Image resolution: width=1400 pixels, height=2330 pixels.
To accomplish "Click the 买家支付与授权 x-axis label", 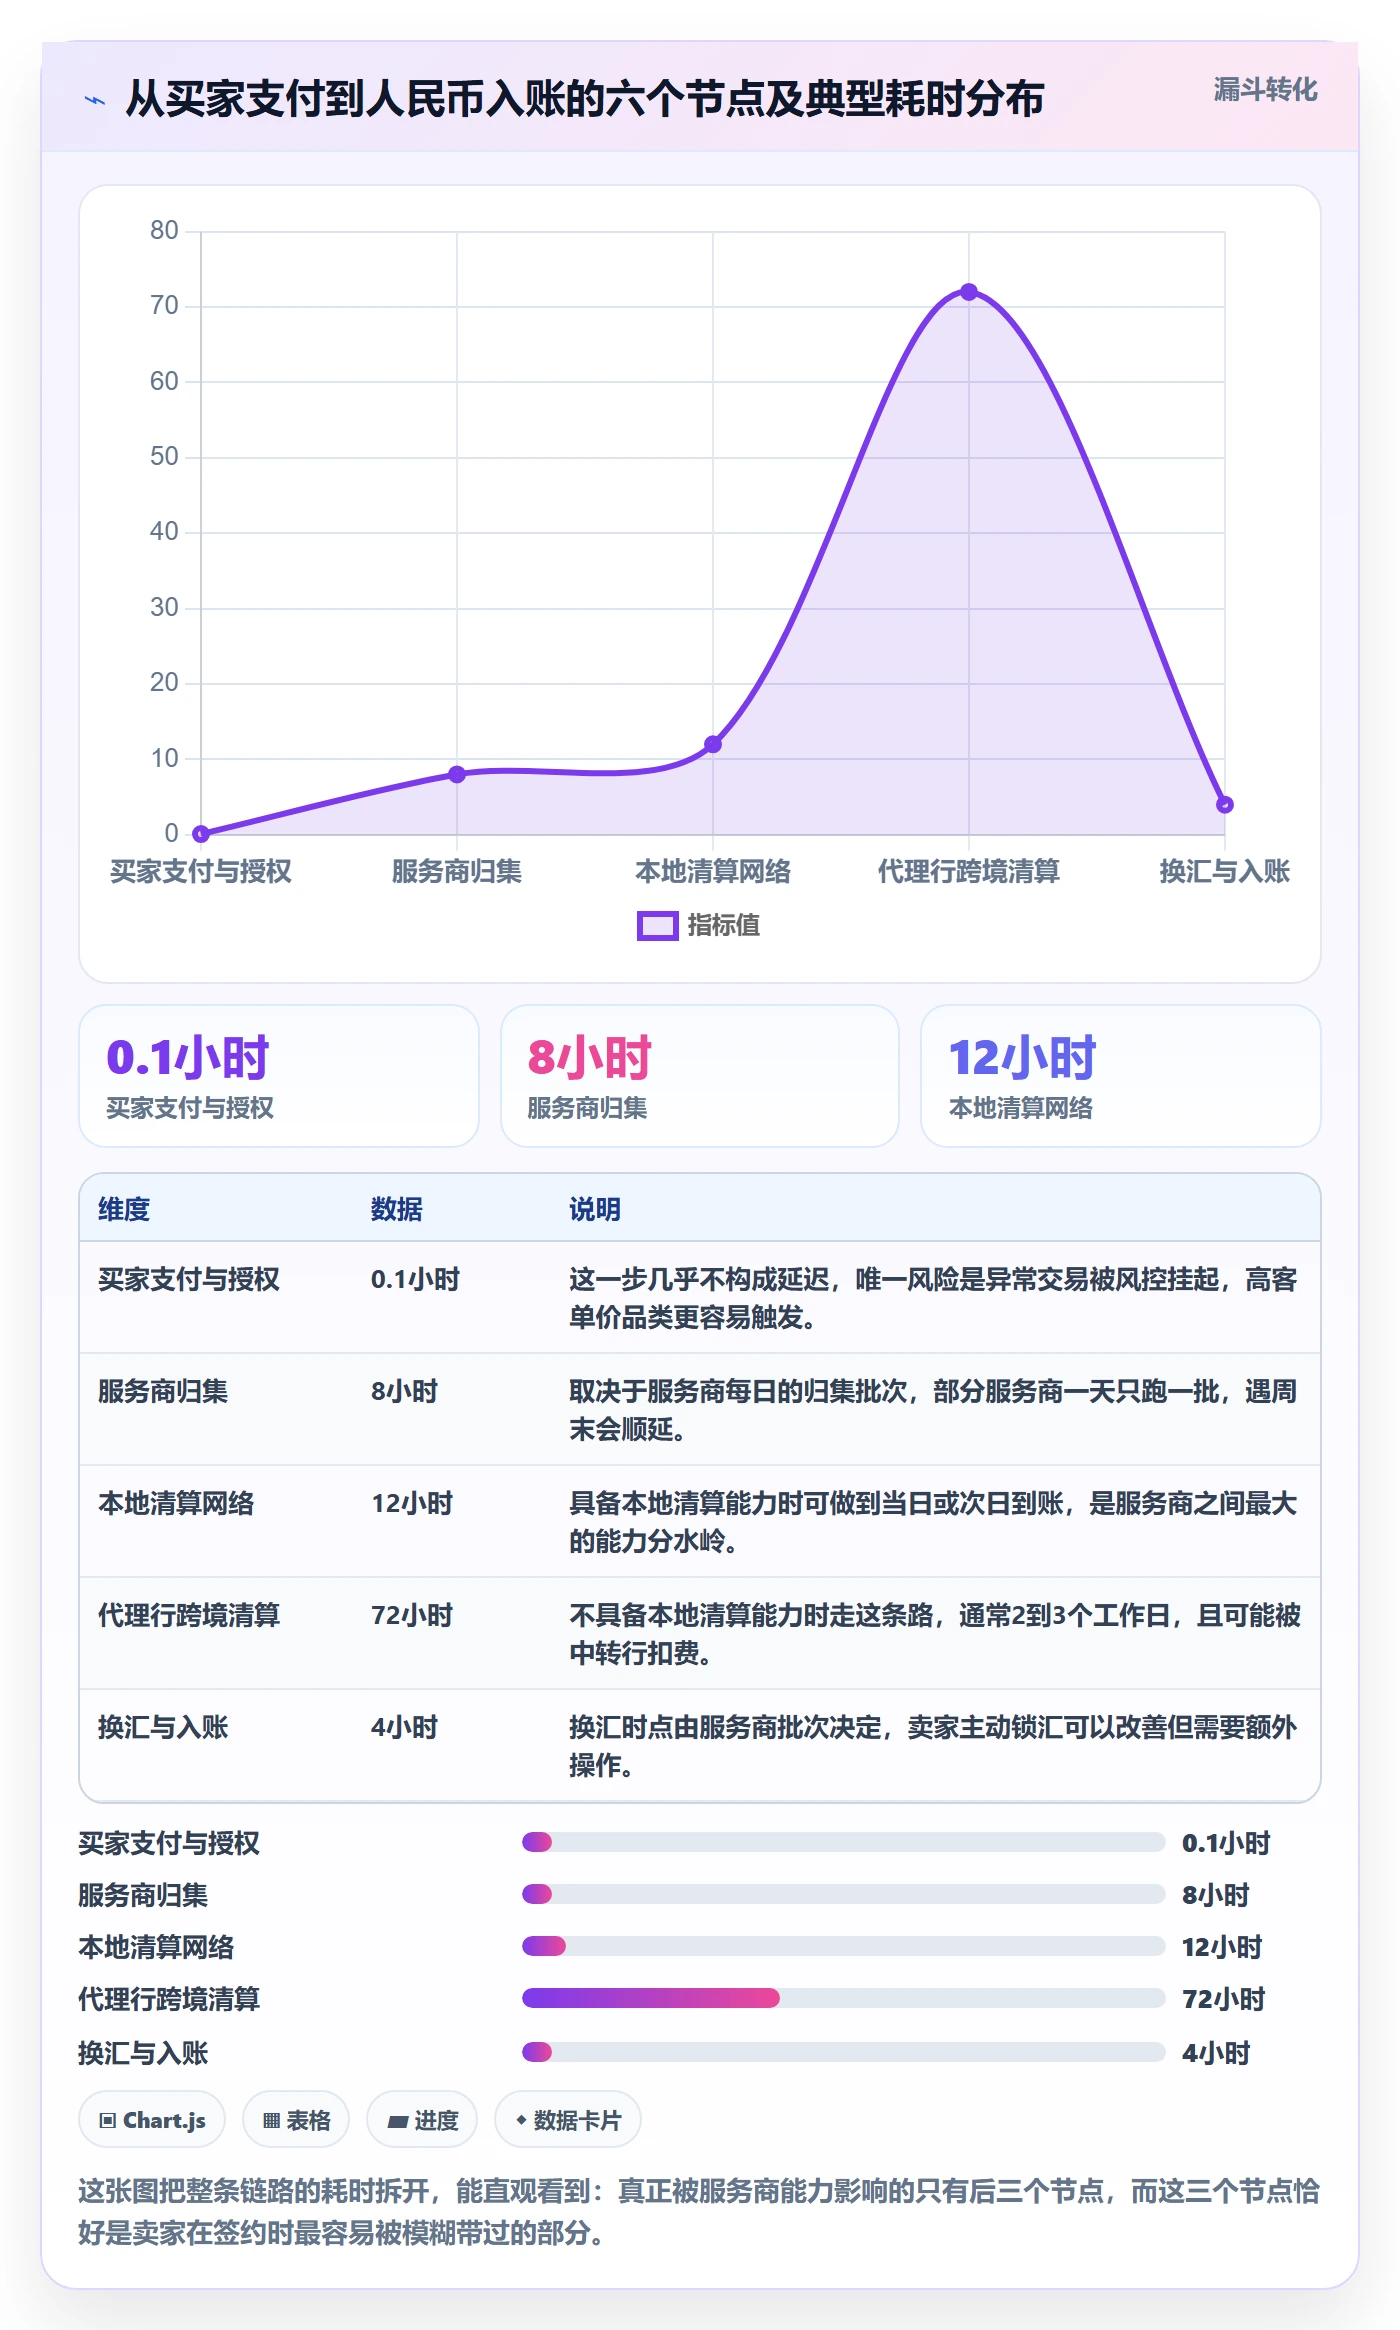I will pyautogui.click(x=201, y=871).
